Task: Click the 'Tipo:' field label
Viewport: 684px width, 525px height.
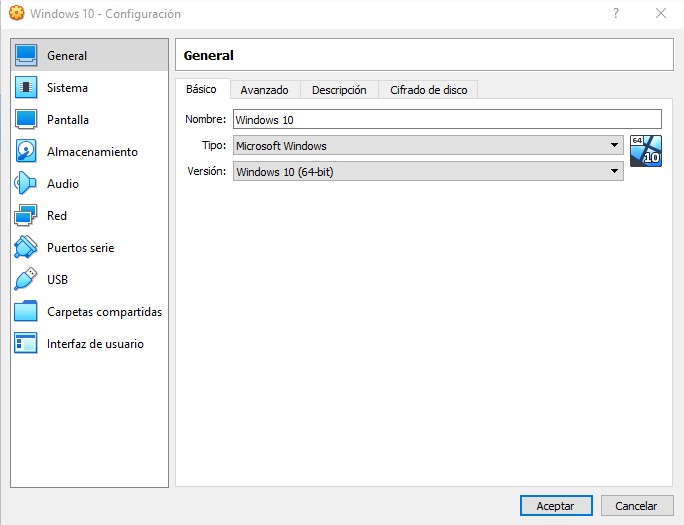Action: pos(214,145)
